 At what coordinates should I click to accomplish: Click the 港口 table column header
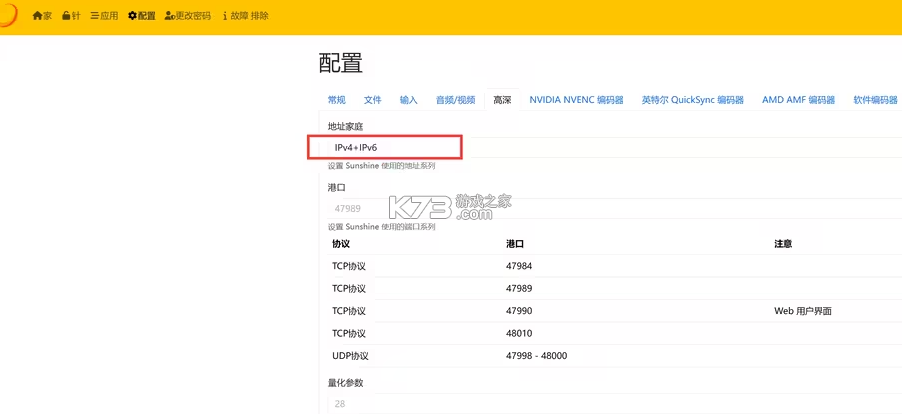click(515, 244)
